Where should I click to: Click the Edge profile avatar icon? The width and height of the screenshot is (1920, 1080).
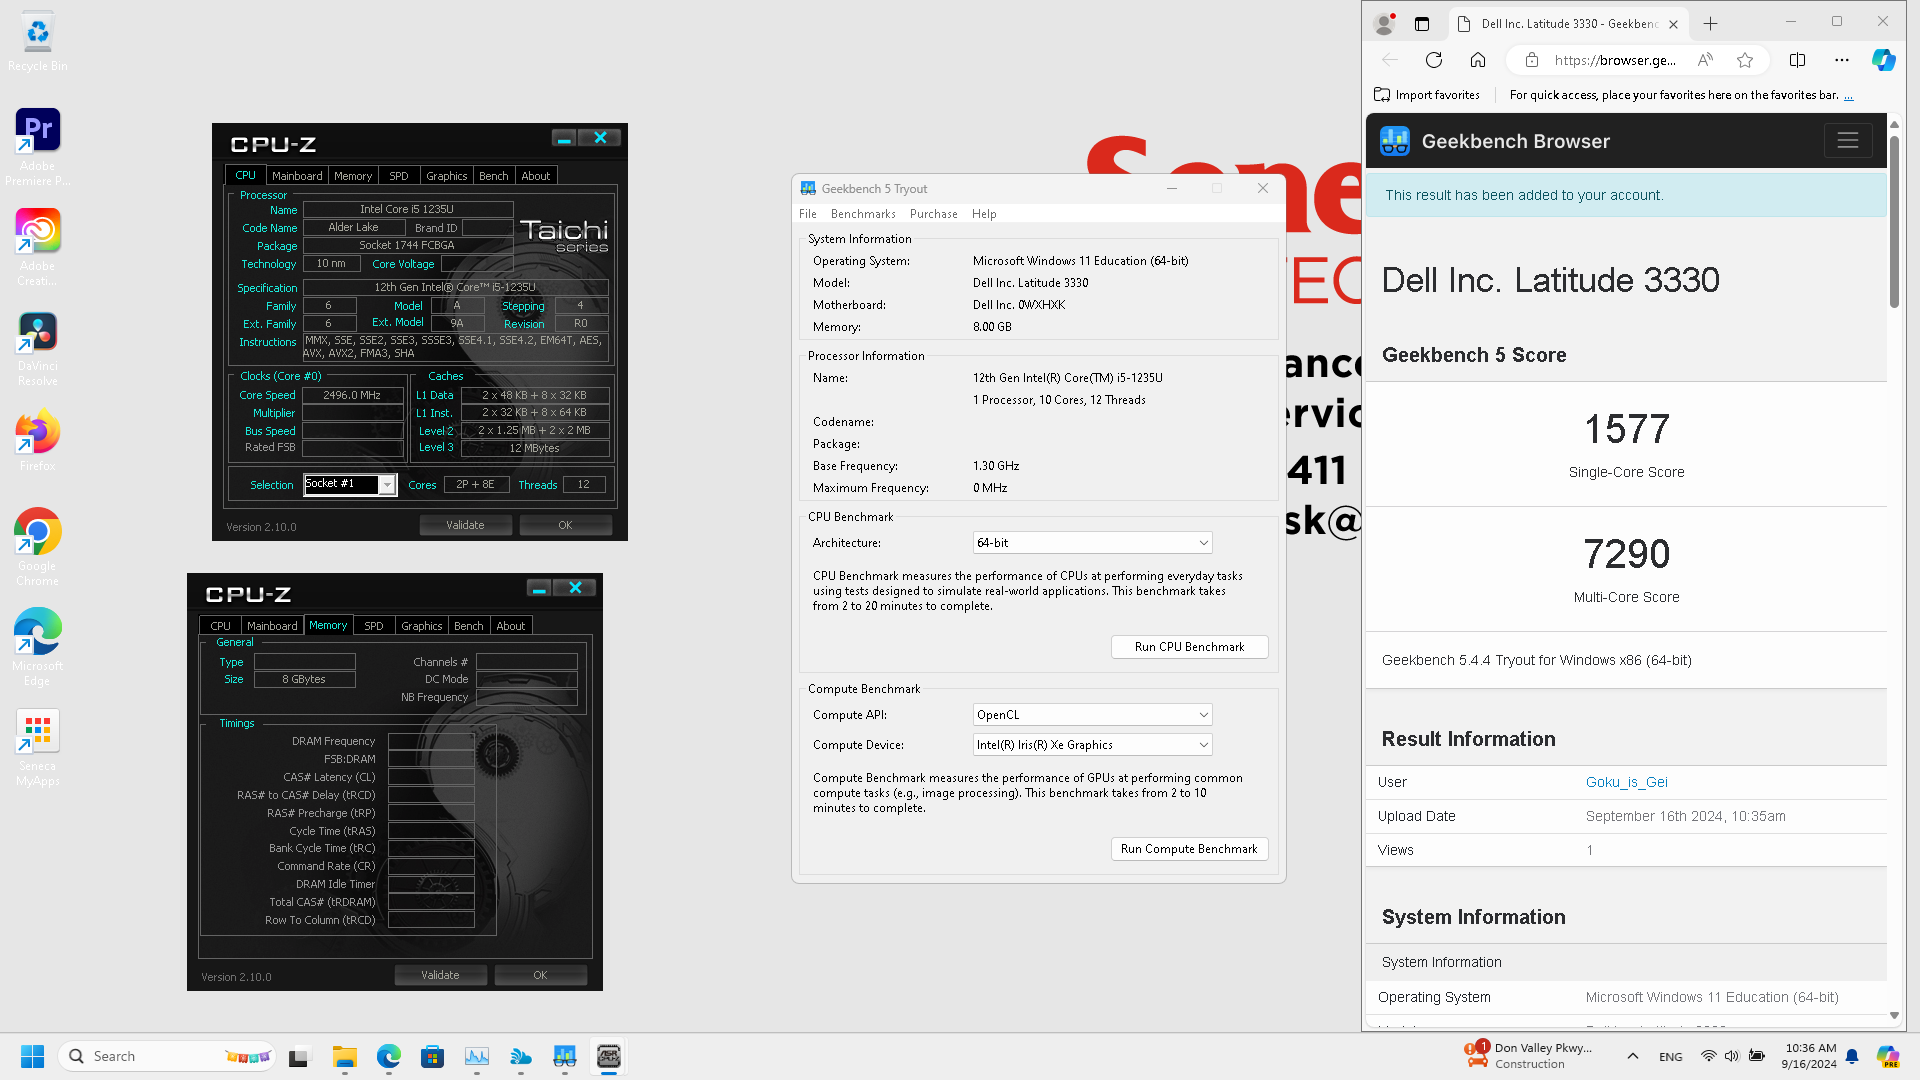tap(1384, 23)
